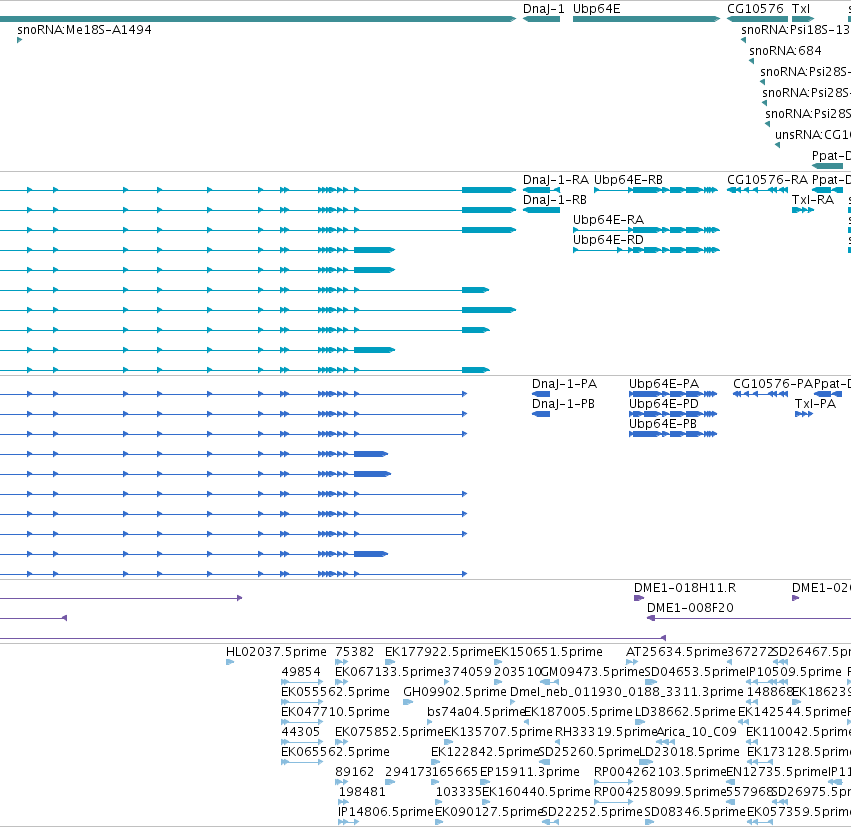851x827 pixels.
Task: Select the snoRNA:684 label
Action: (785, 51)
